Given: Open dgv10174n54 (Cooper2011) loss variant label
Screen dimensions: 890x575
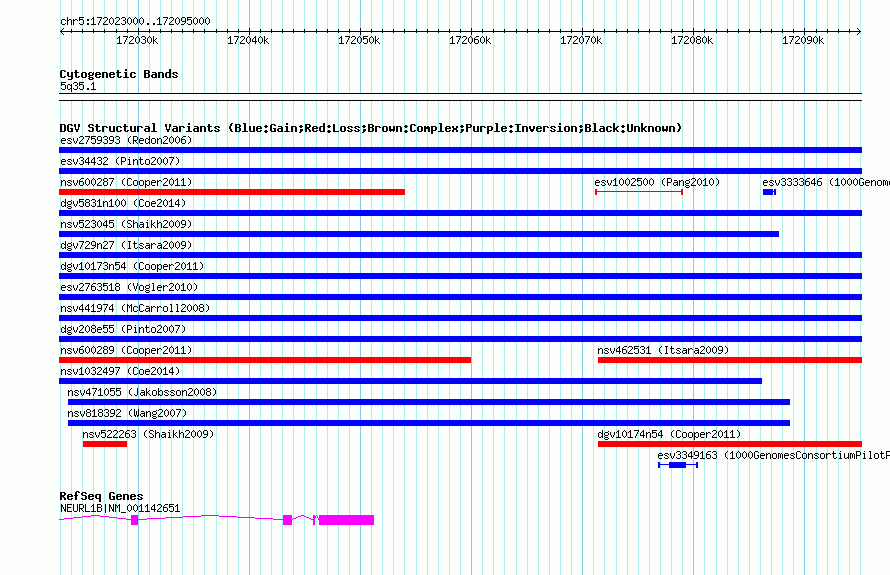Looking at the screenshot, I should click(669, 434).
